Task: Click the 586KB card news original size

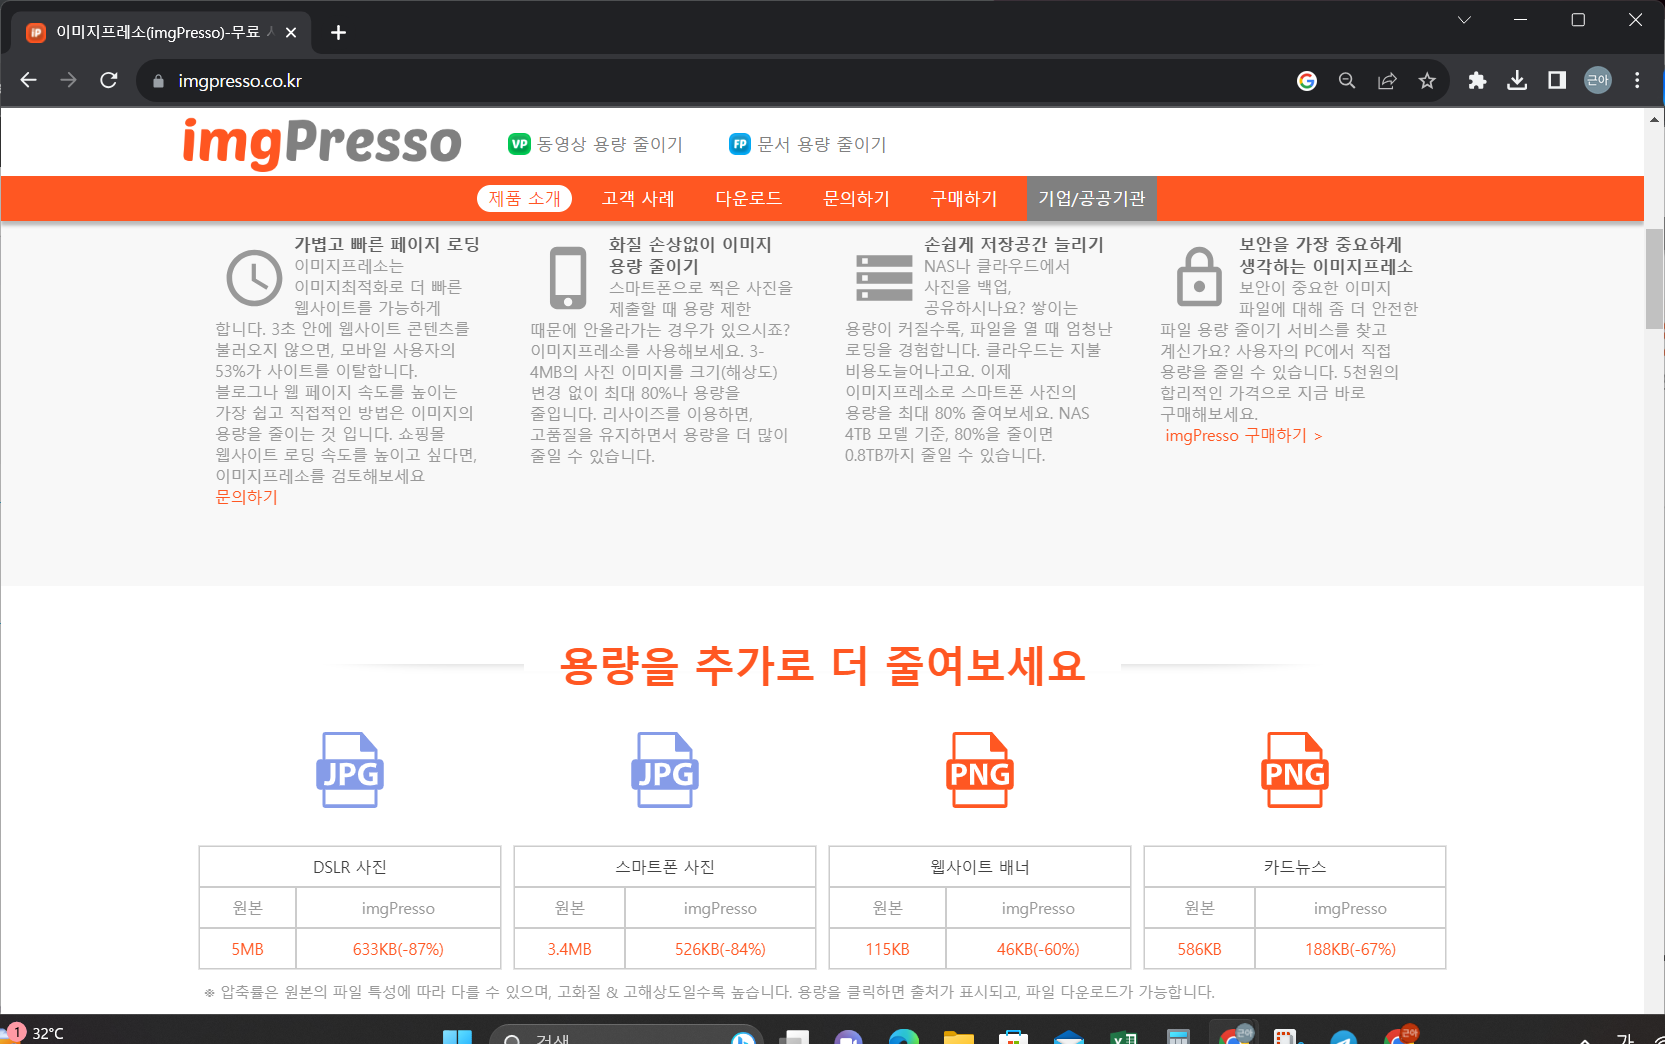Action: point(1199,949)
